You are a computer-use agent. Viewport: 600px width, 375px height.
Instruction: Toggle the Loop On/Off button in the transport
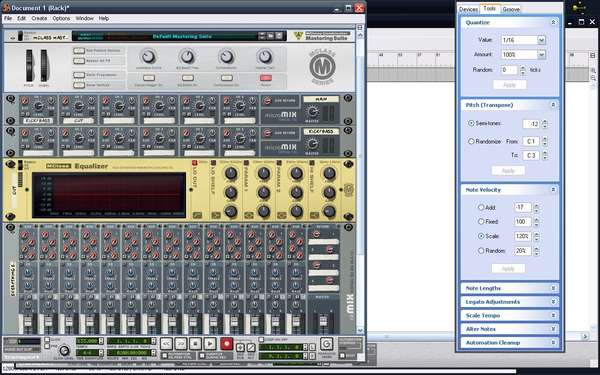(326, 344)
